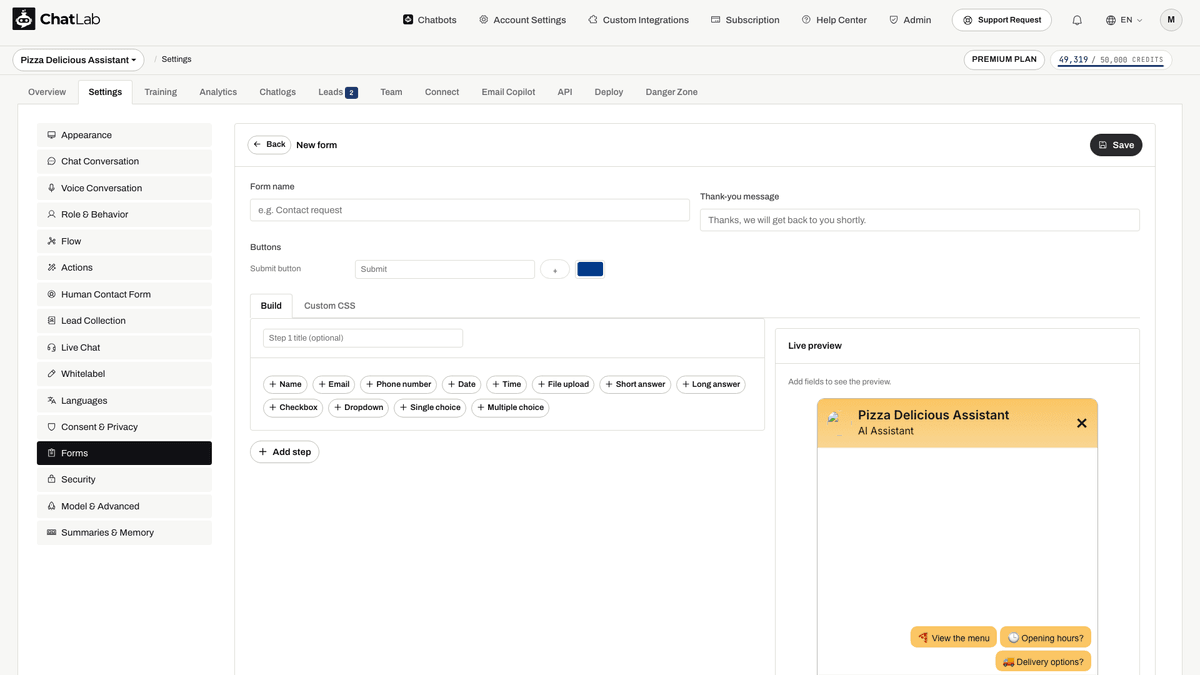Click the ChatLab robot logo
1200x675 pixels.
[24, 19]
